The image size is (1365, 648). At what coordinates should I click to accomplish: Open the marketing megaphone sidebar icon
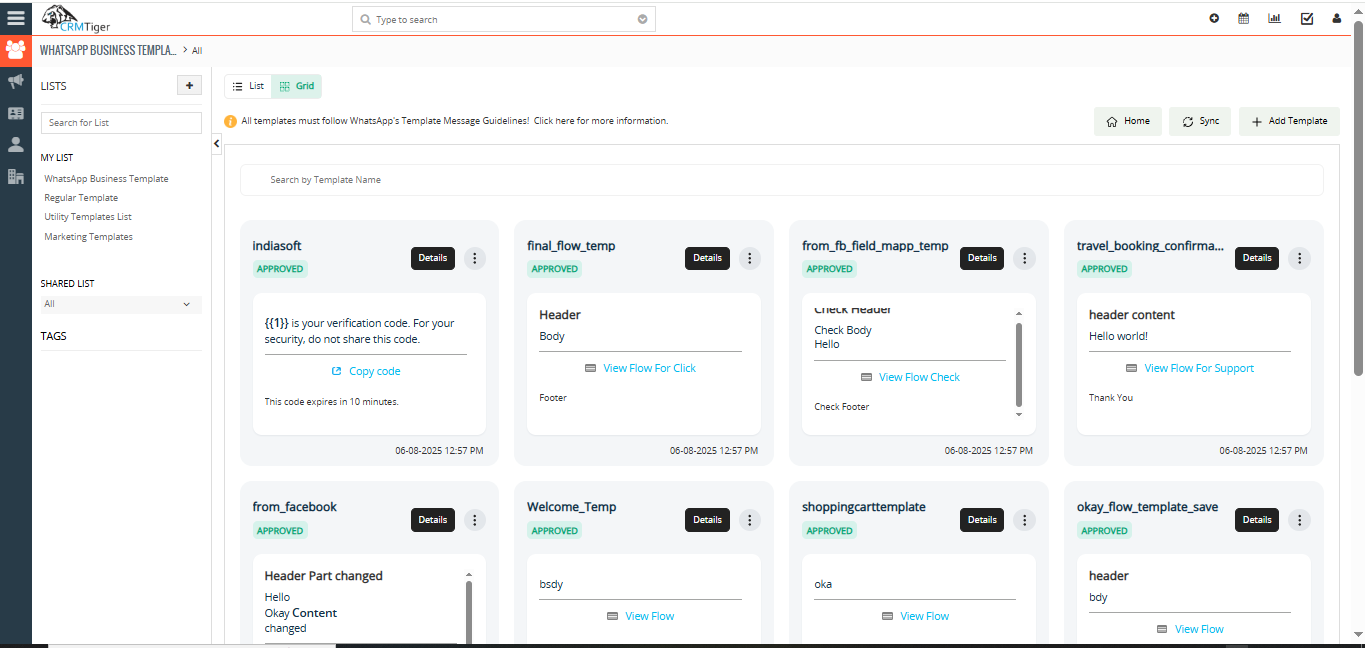point(15,82)
